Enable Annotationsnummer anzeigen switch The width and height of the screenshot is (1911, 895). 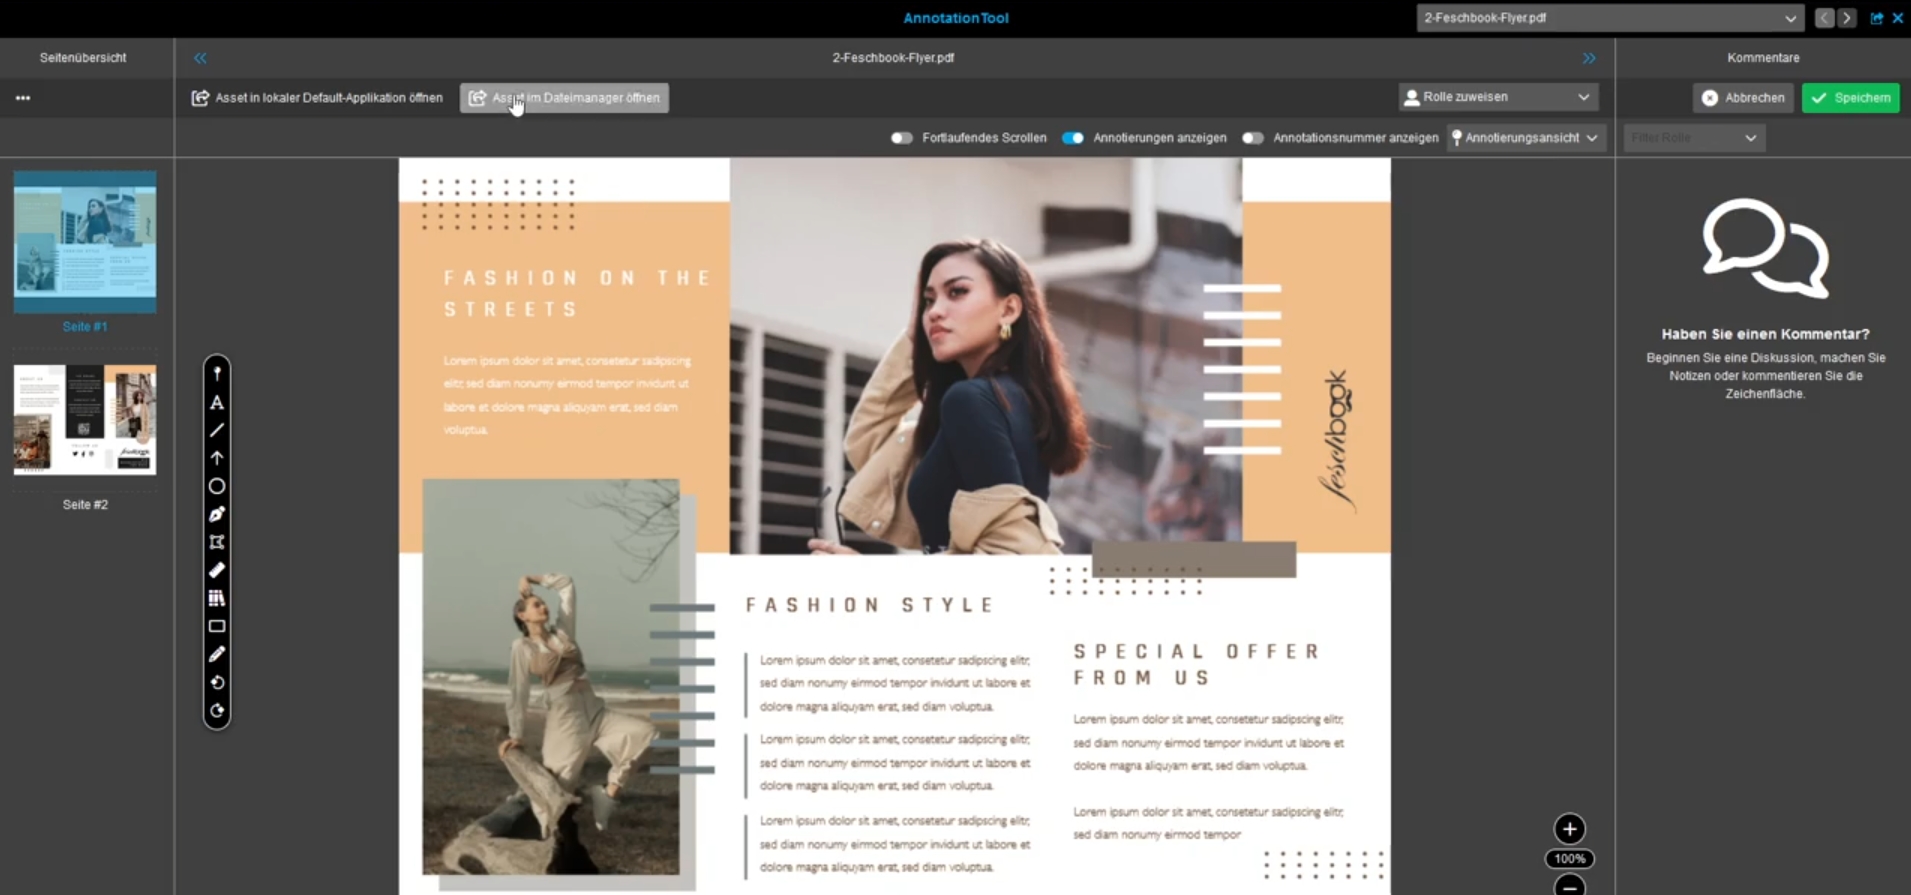(1253, 138)
